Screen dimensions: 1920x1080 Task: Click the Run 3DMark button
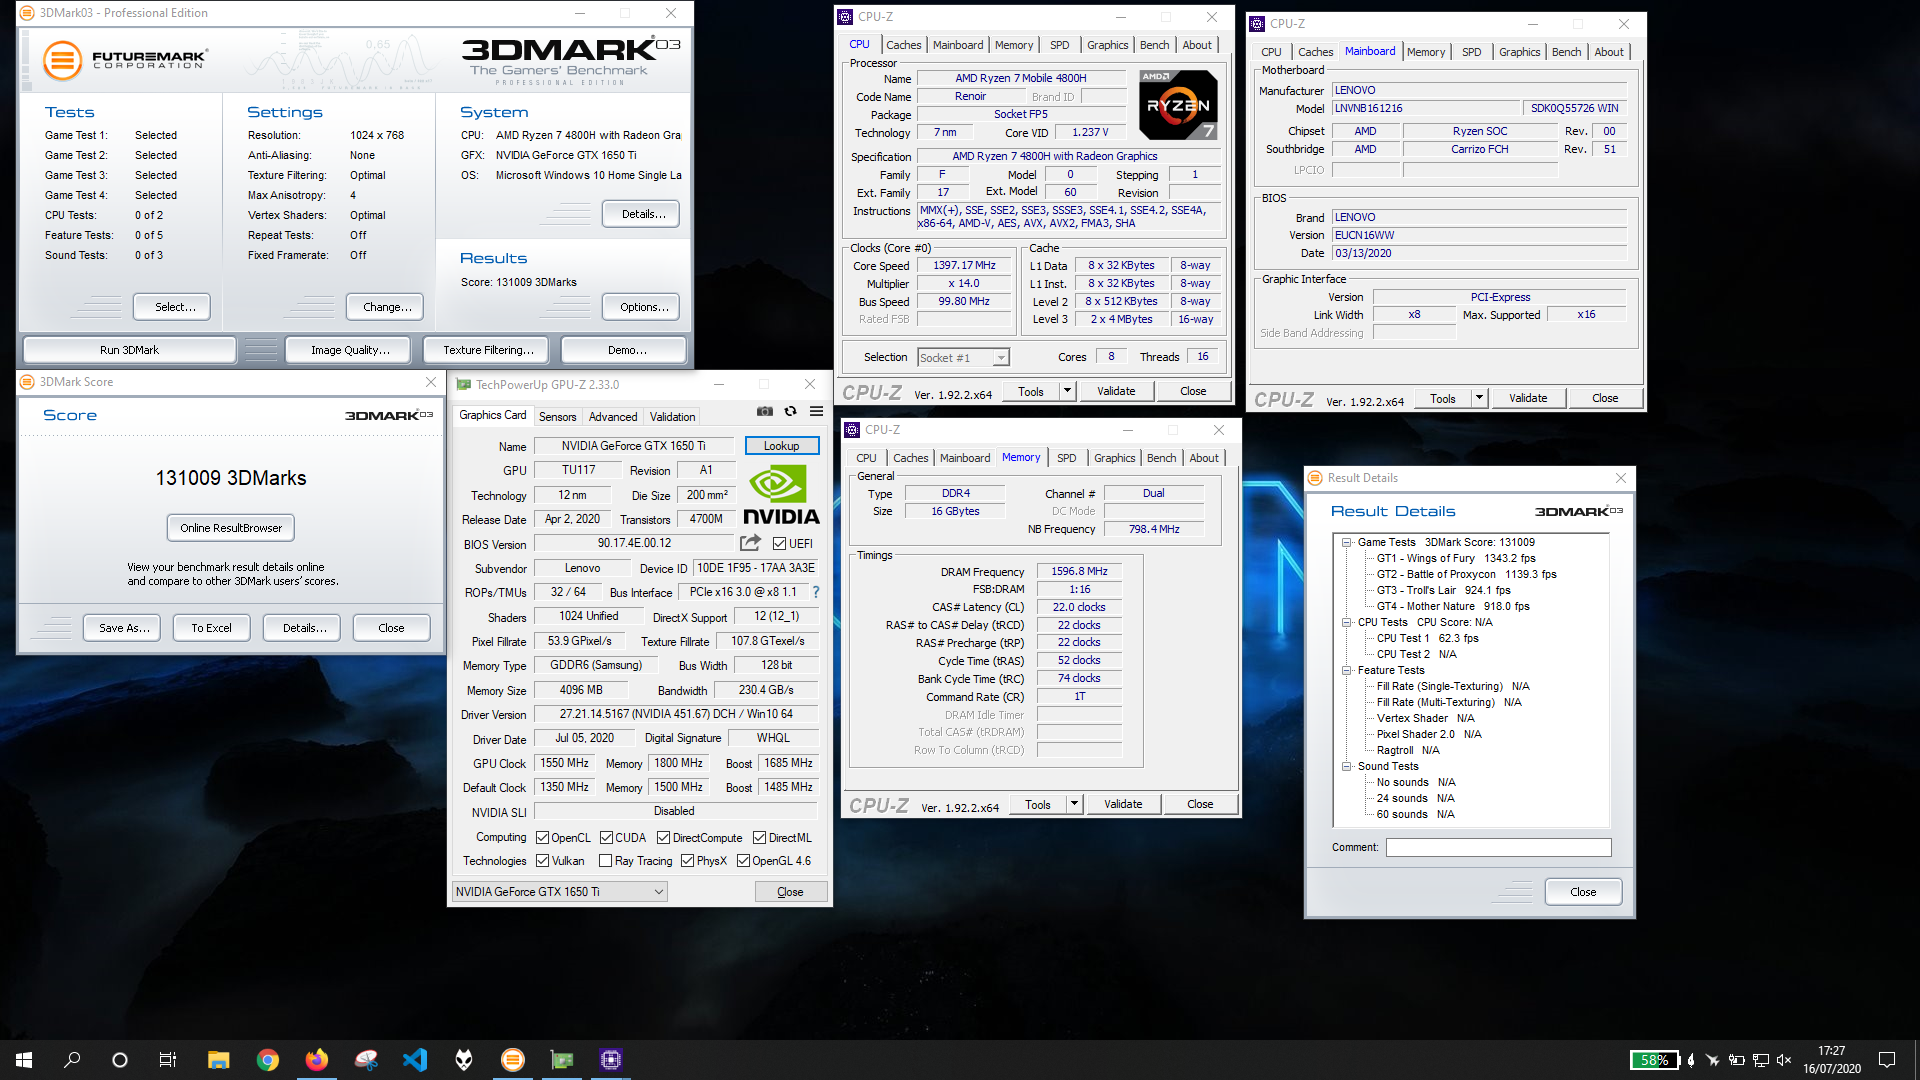point(129,350)
